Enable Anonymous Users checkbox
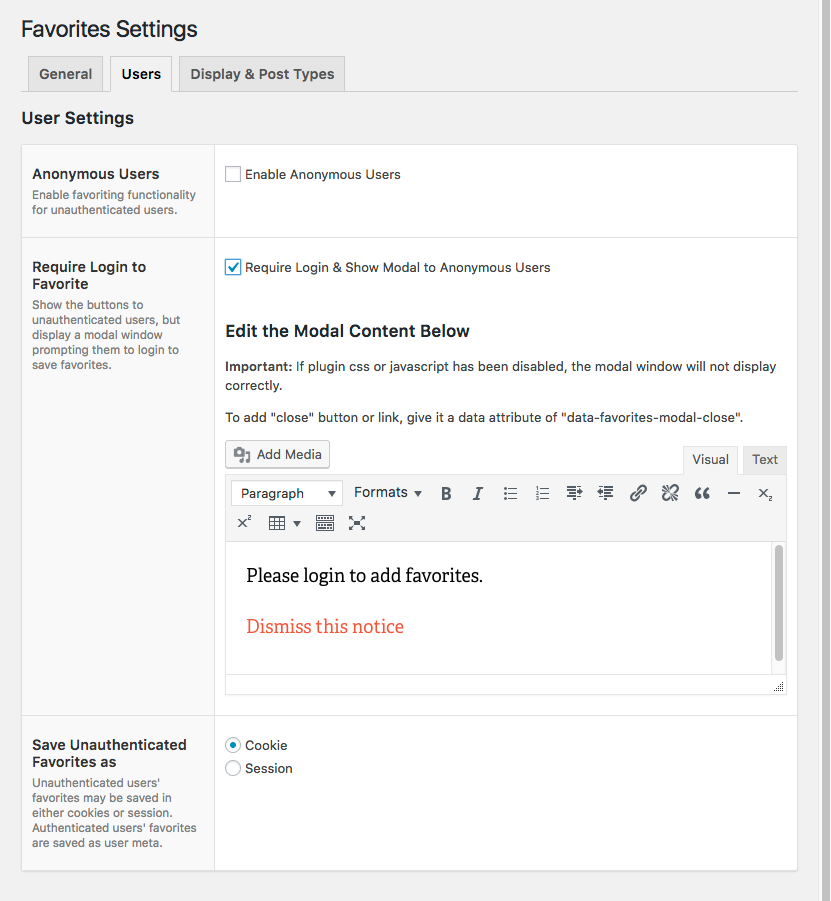The image size is (831, 901). (x=233, y=174)
